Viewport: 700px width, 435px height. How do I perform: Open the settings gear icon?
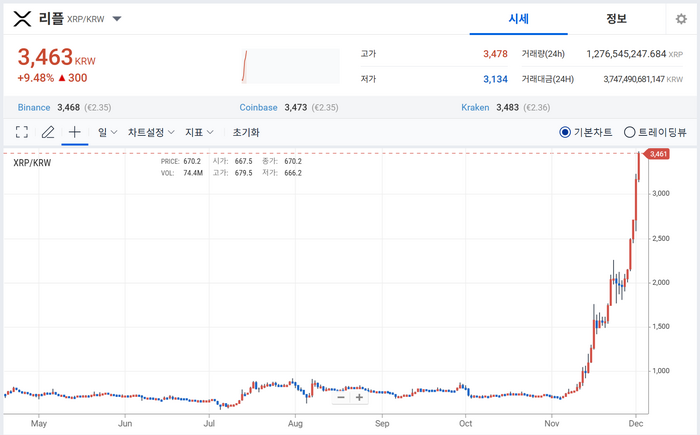coord(681,19)
